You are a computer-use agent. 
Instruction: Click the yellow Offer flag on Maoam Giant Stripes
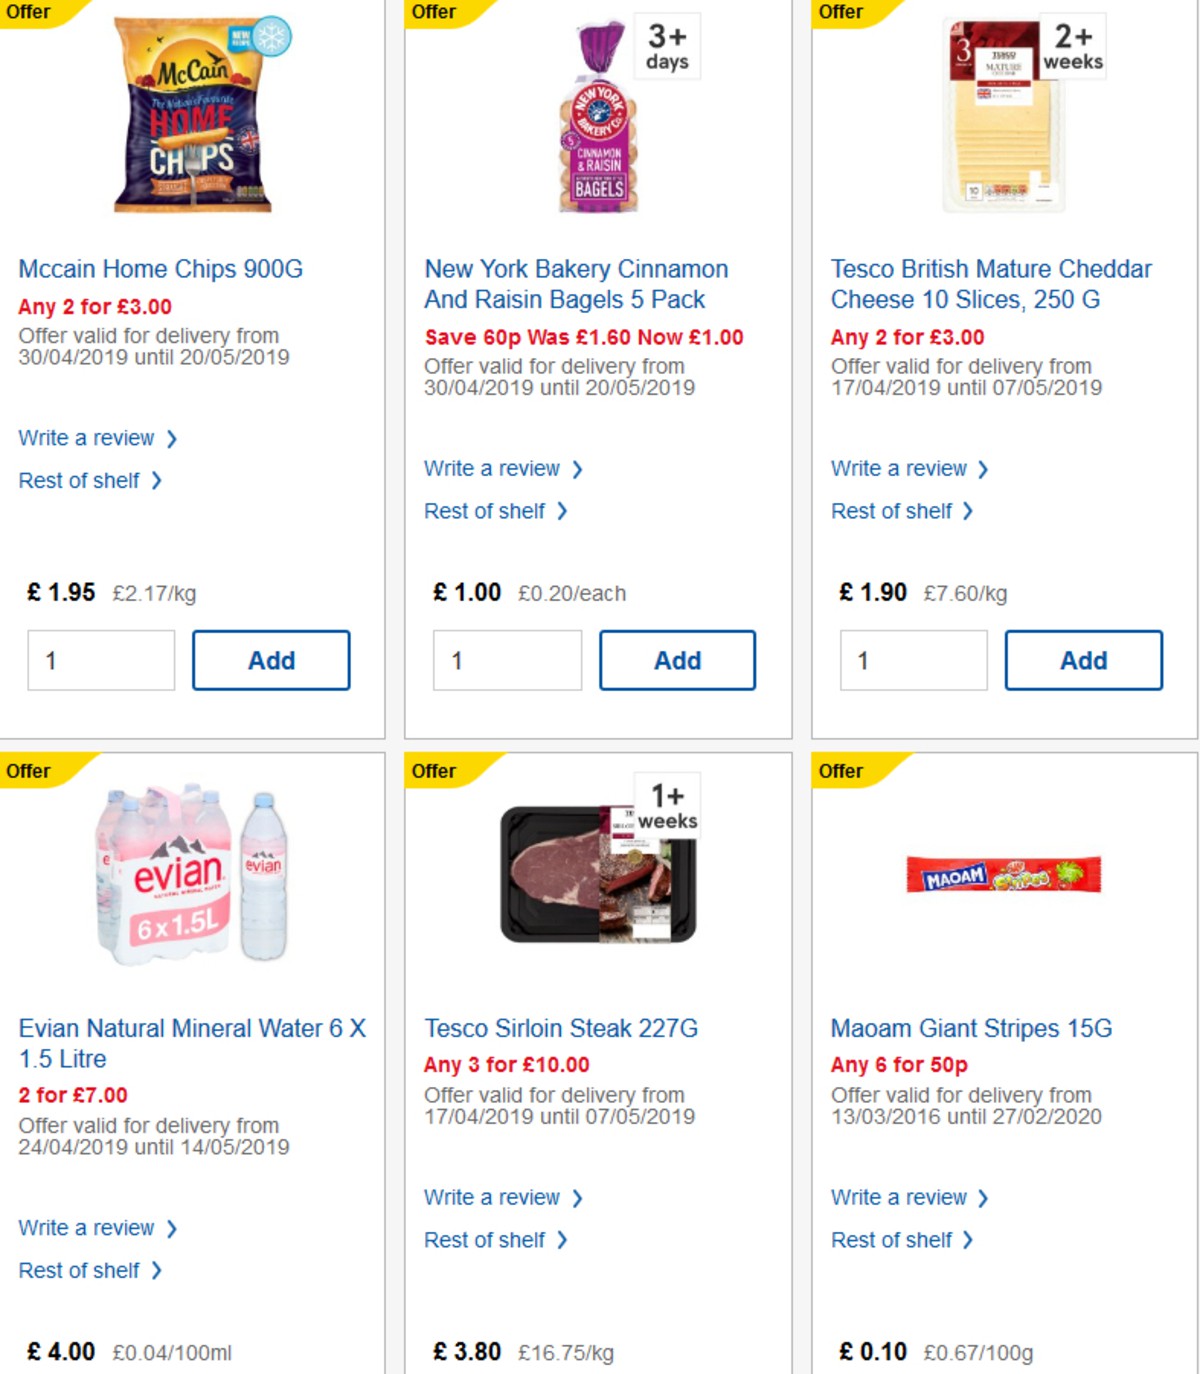pyautogui.click(x=840, y=771)
